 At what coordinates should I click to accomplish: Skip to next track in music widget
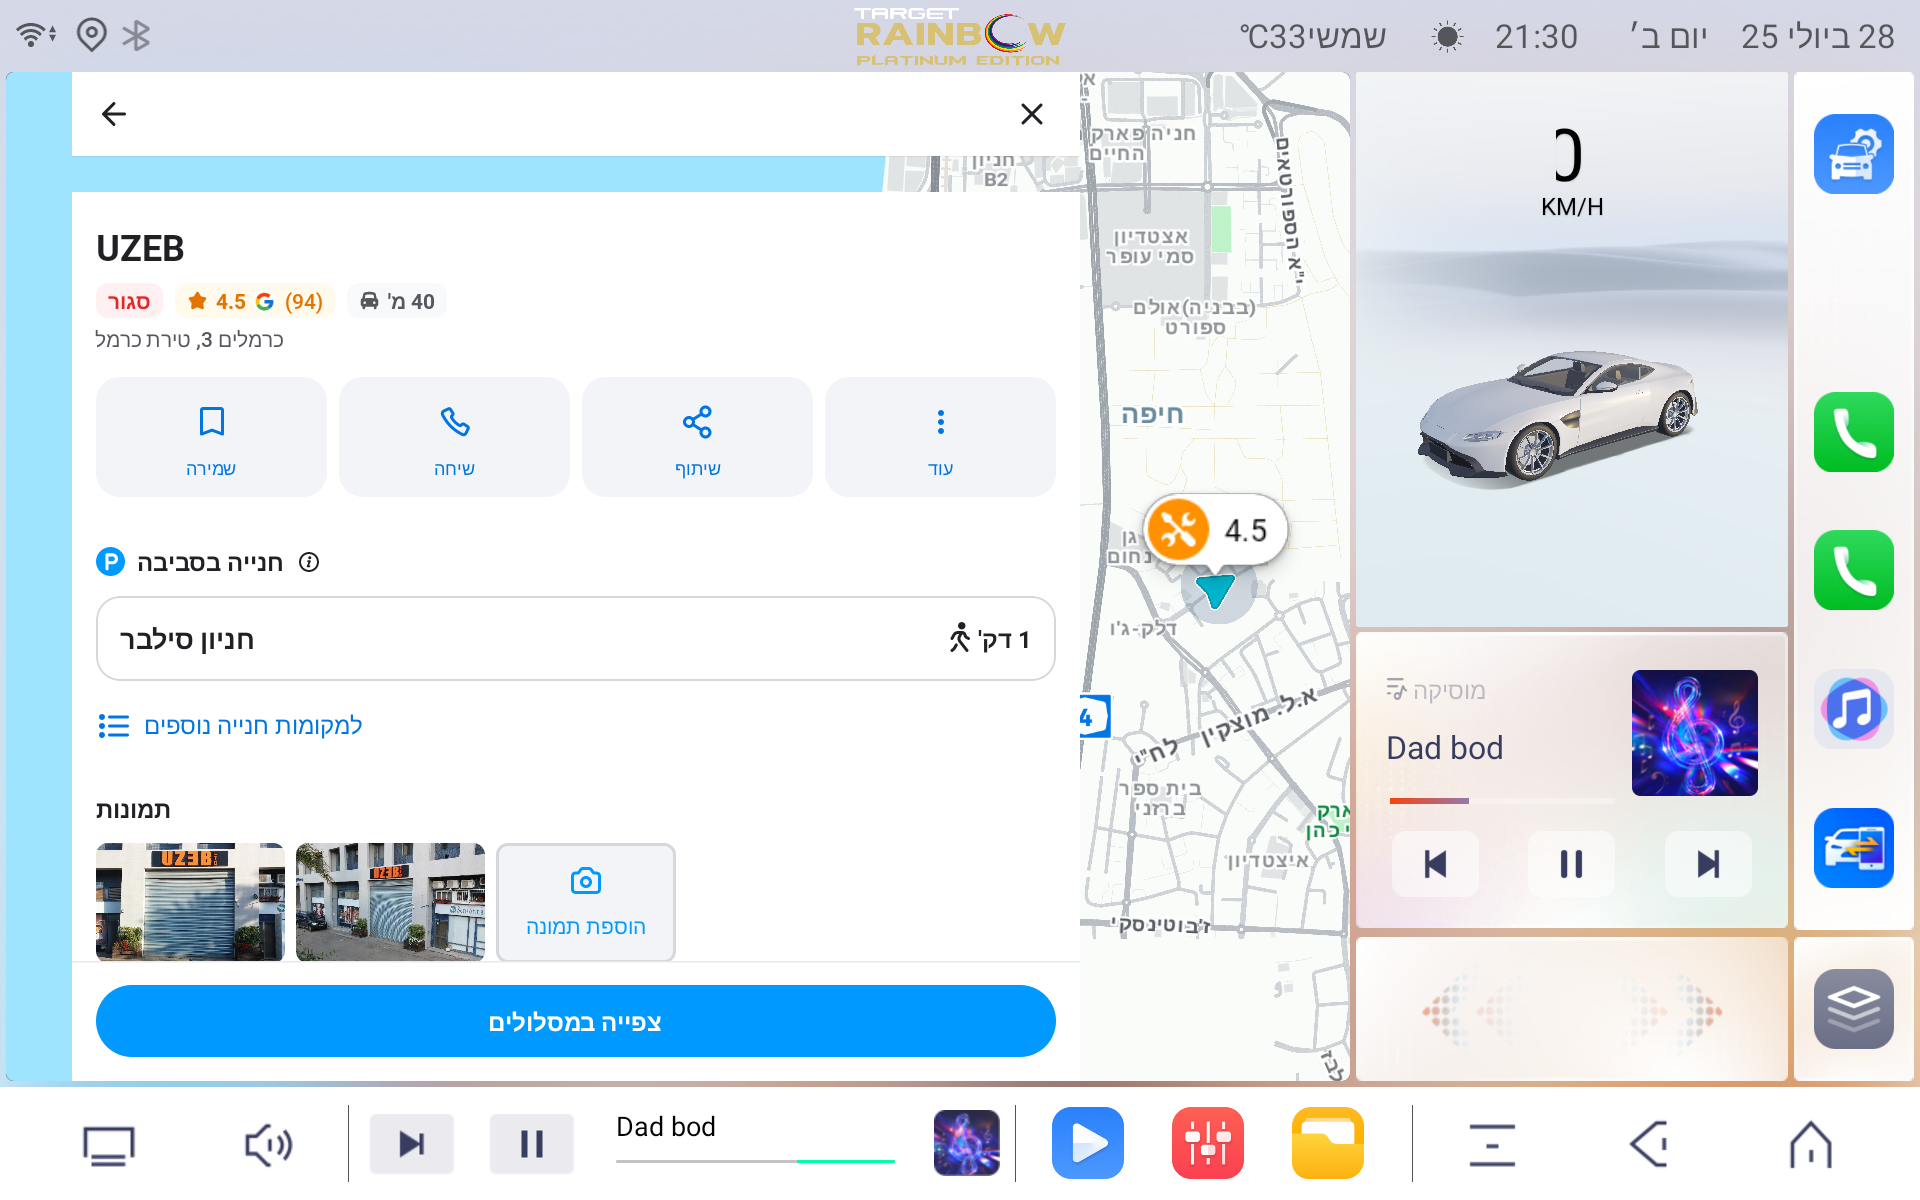pyautogui.click(x=1708, y=864)
